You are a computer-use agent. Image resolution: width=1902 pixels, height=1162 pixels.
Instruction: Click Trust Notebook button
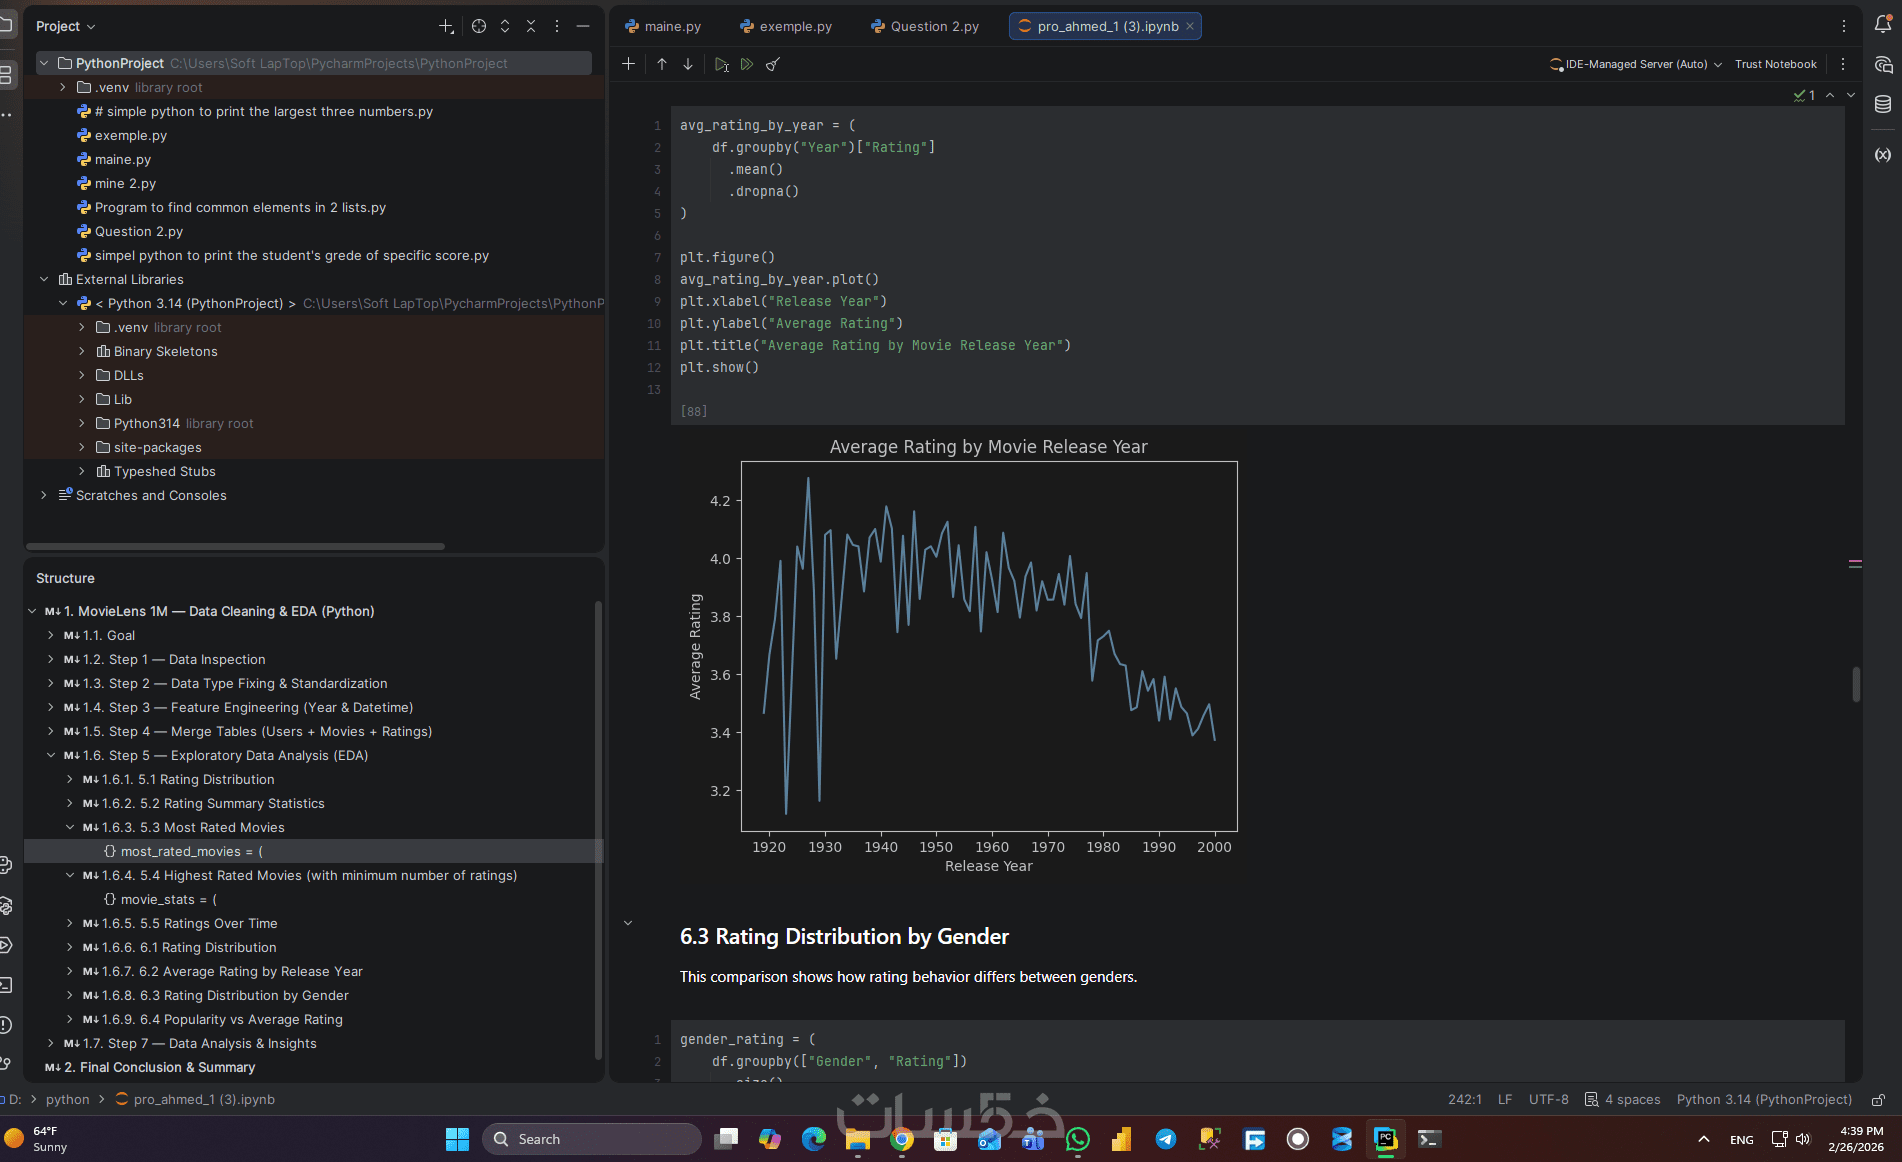(1776, 64)
